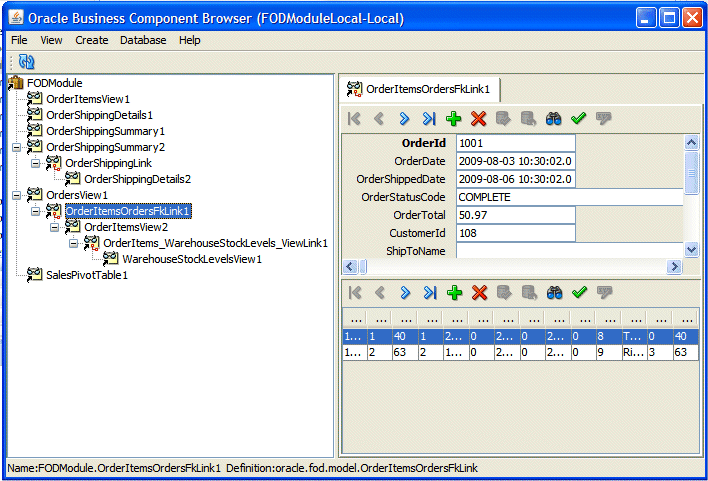Click the vertical scrollbar up arrow

coord(691,143)
